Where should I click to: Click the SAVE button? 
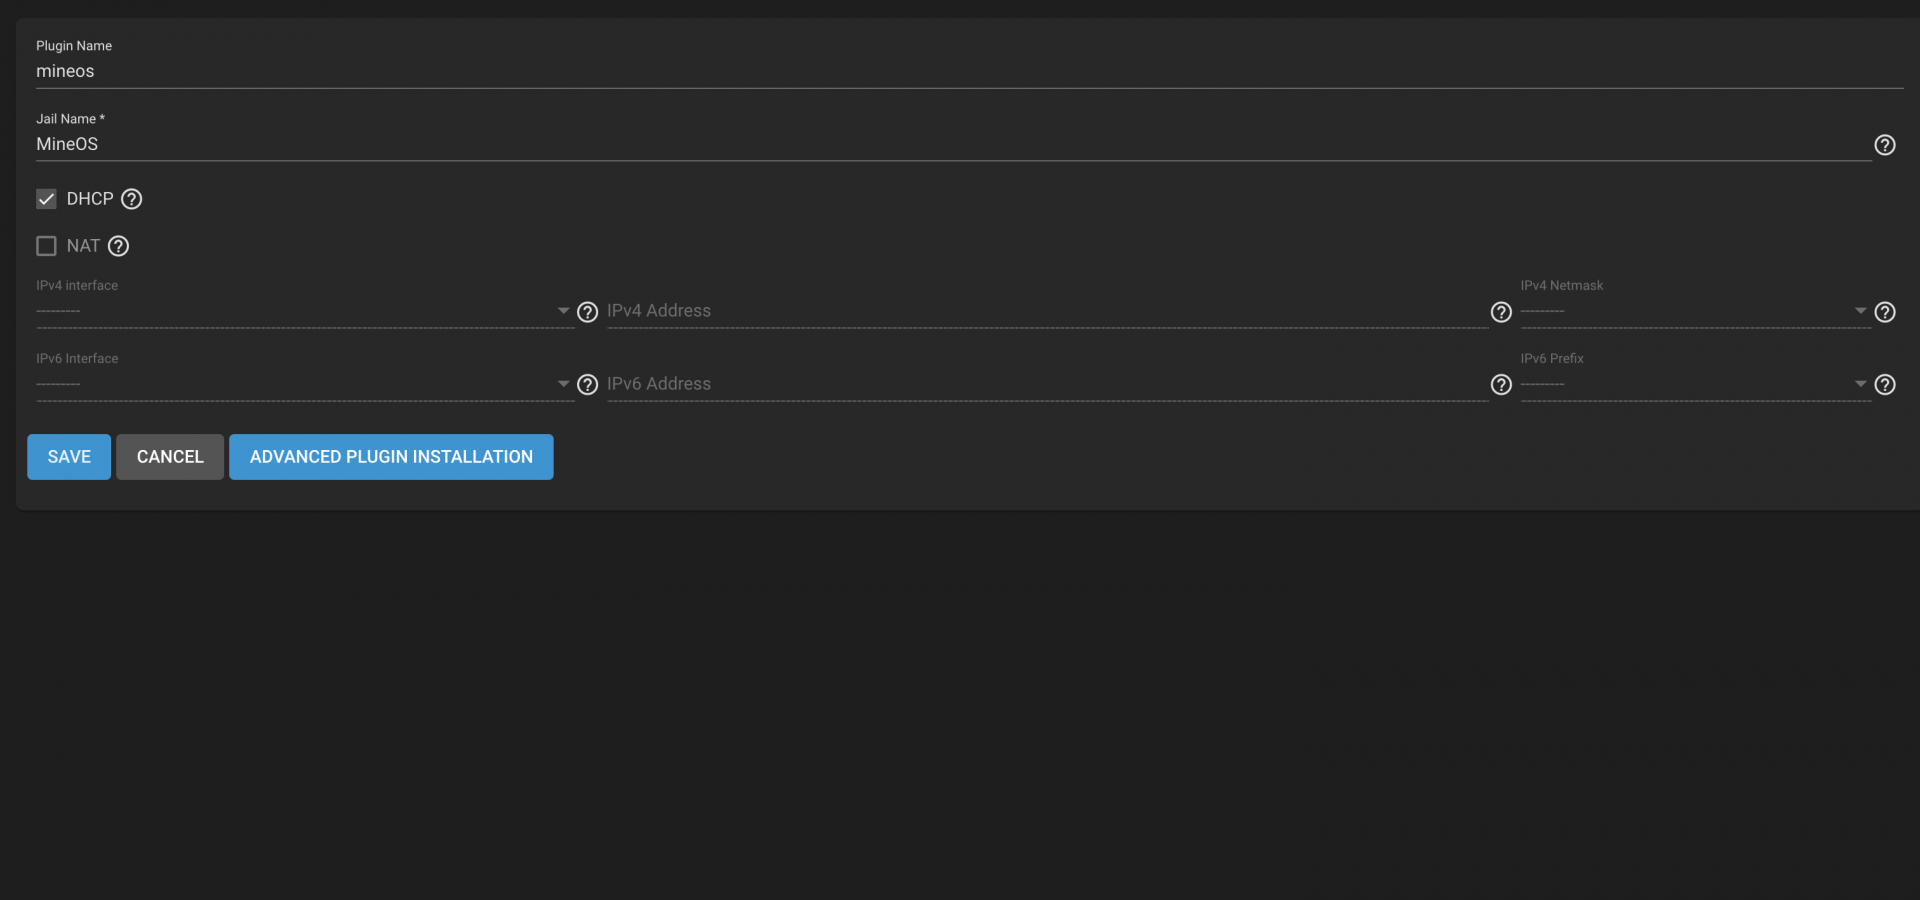[x=69, y=457]
